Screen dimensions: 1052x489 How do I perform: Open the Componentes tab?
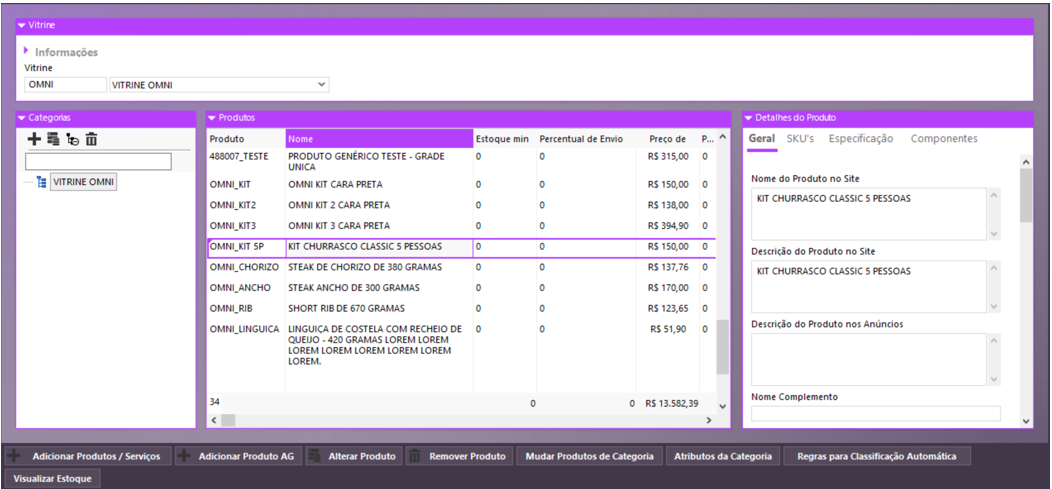tap(944, 139)
